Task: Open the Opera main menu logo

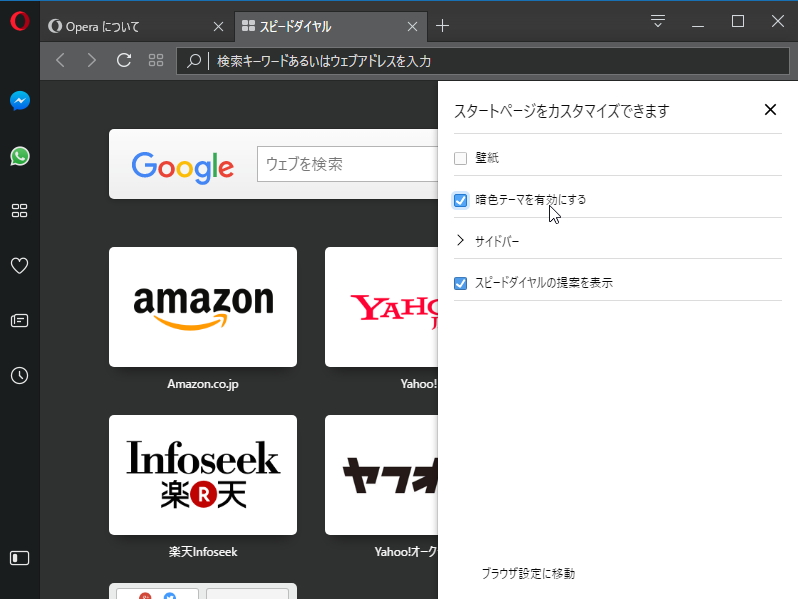Action: click(19, 21)
